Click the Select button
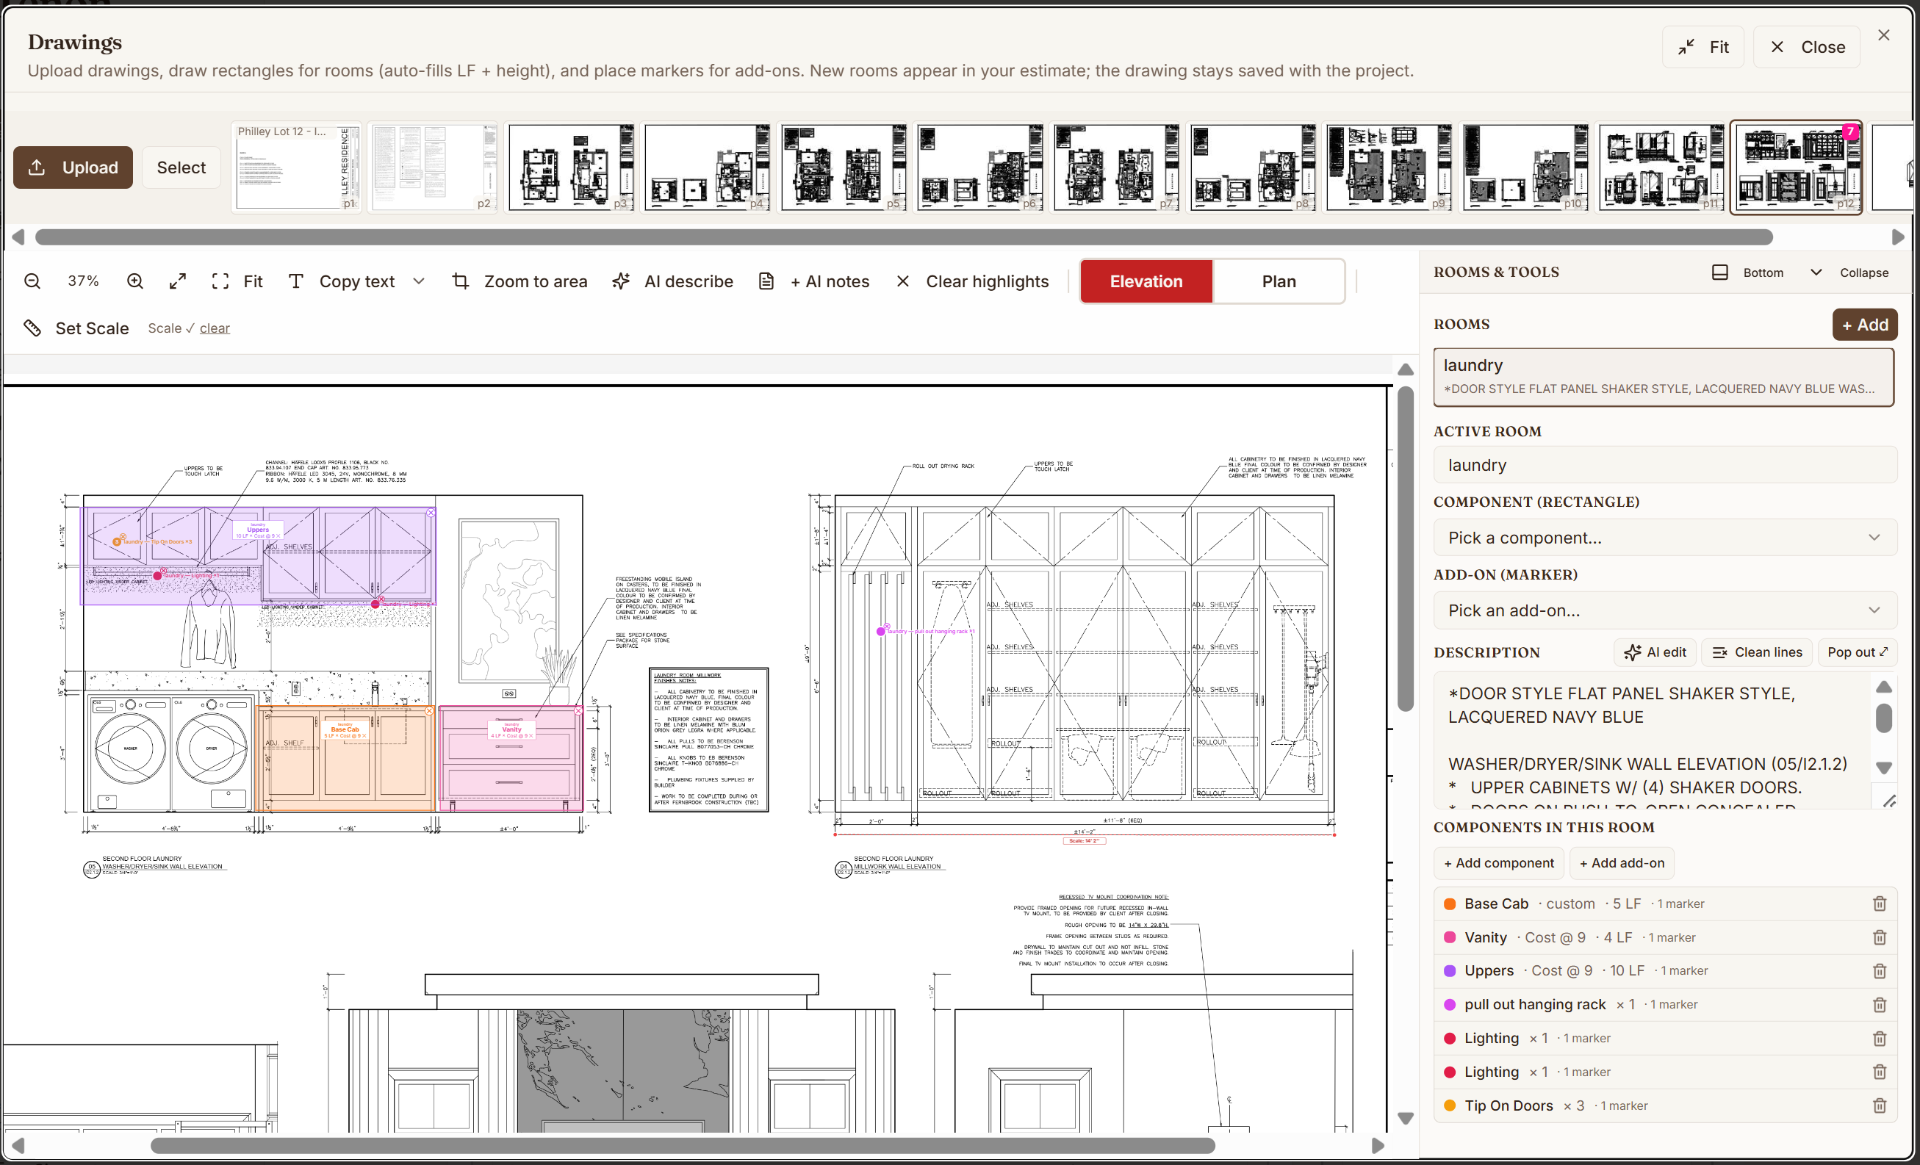The image size is (1920, 1165). pos(181,168)
